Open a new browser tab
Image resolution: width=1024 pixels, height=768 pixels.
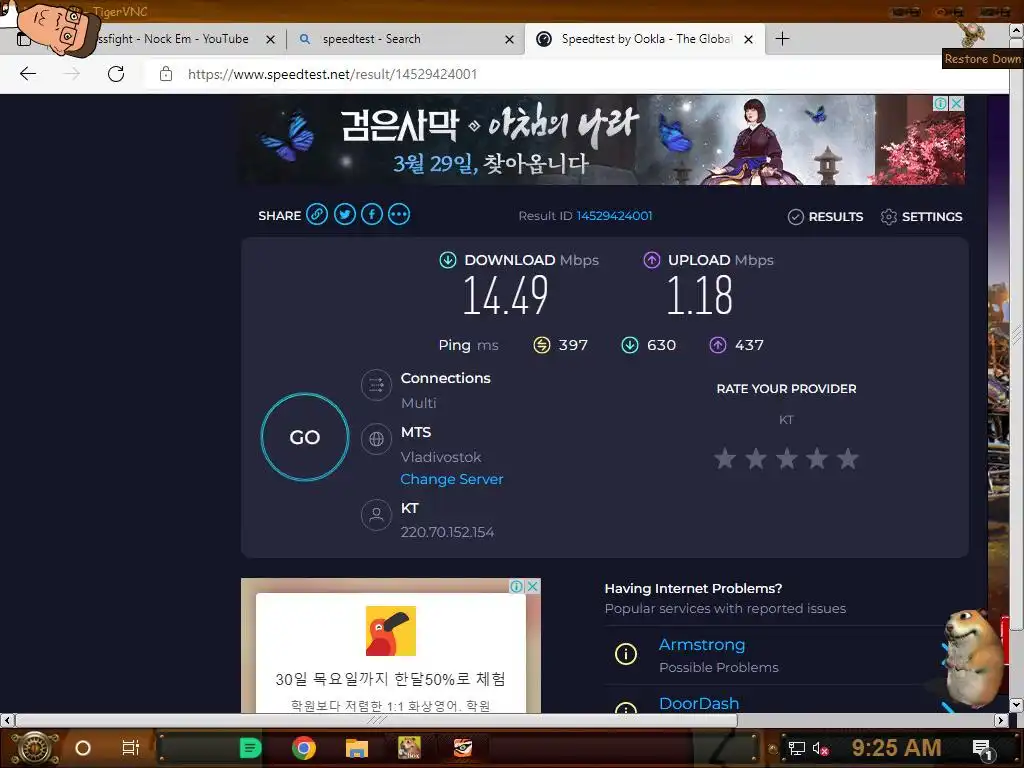(782, 39)
